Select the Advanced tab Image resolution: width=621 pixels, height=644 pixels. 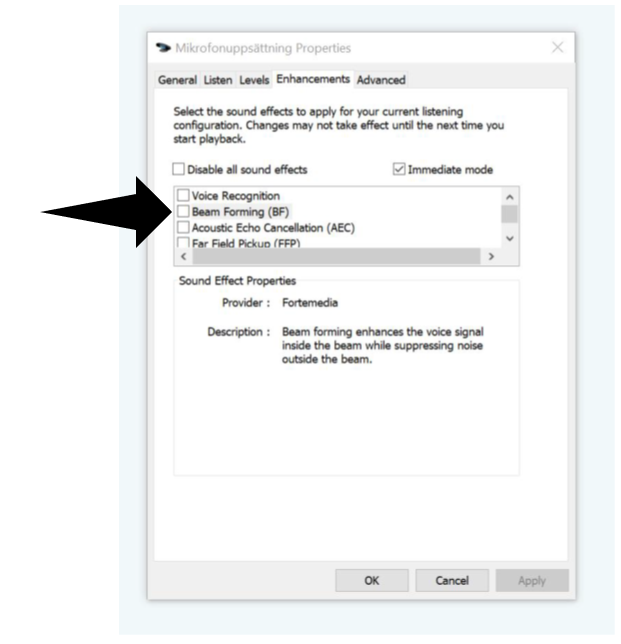click(x=381, y=80)
